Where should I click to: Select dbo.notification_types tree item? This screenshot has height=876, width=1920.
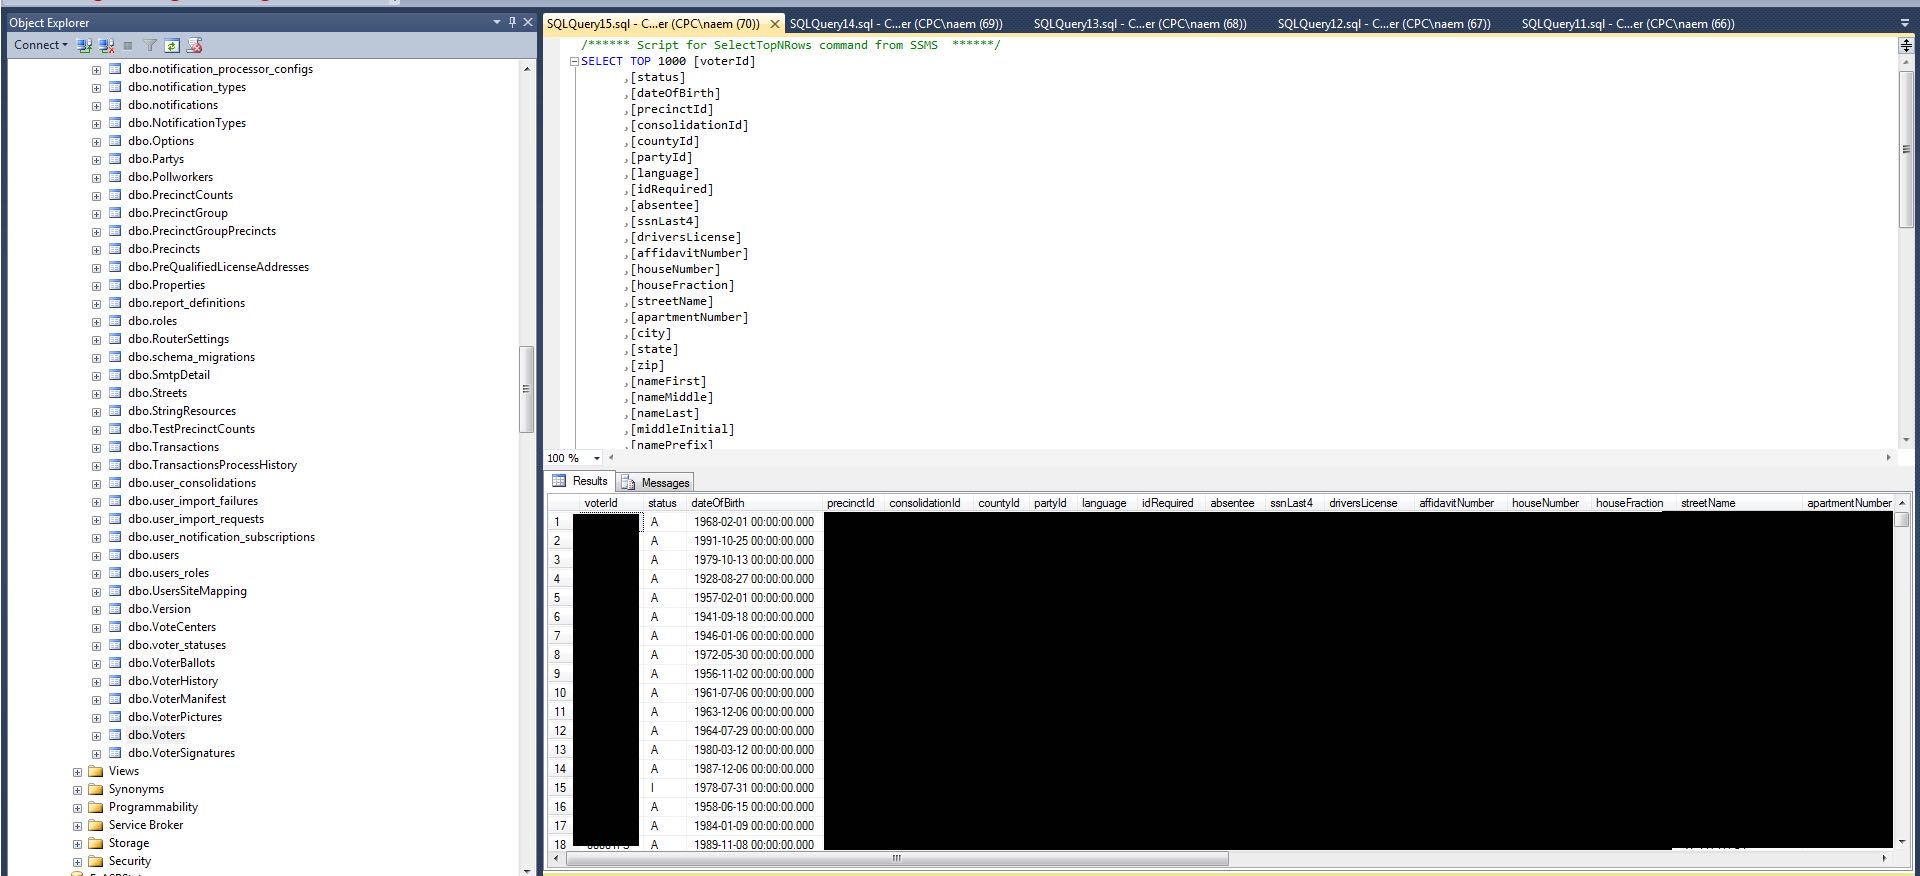(187, 87)
